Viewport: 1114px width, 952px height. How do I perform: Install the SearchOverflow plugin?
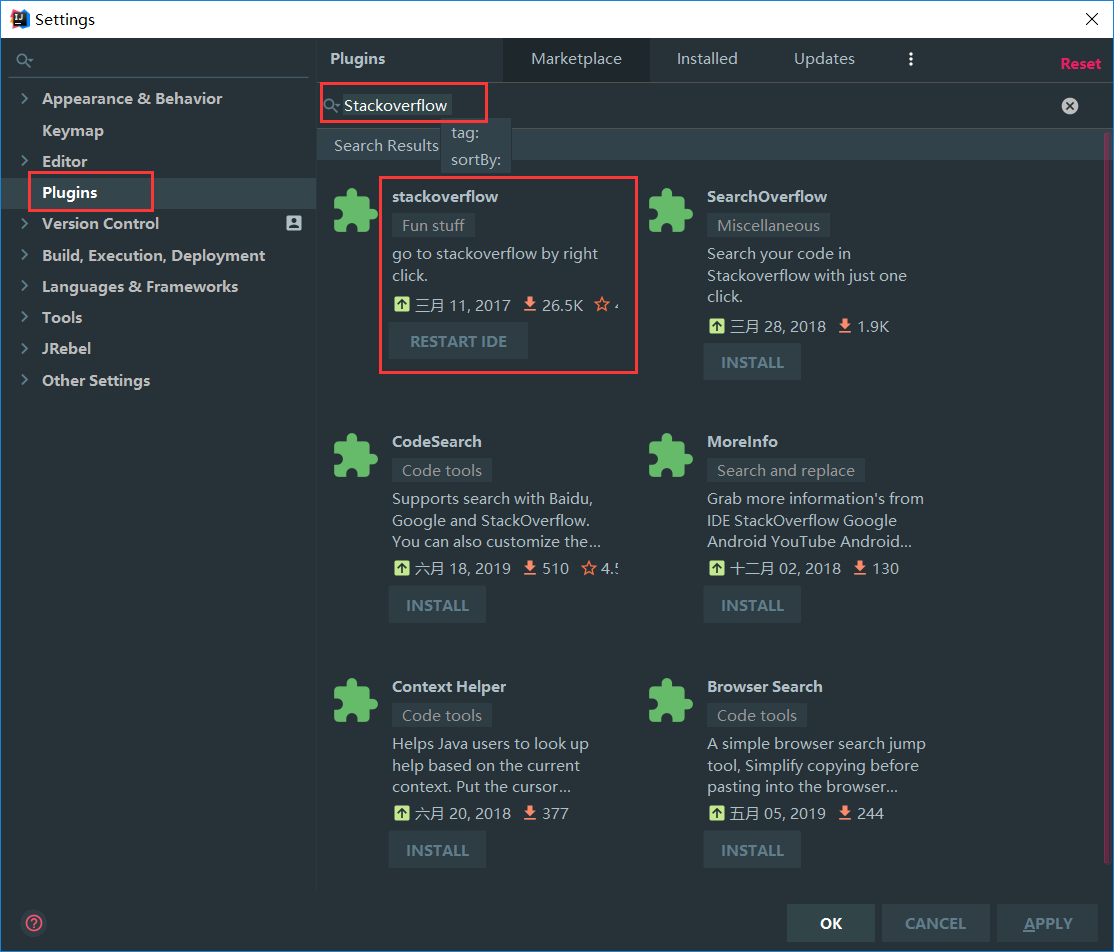point(752,362)
